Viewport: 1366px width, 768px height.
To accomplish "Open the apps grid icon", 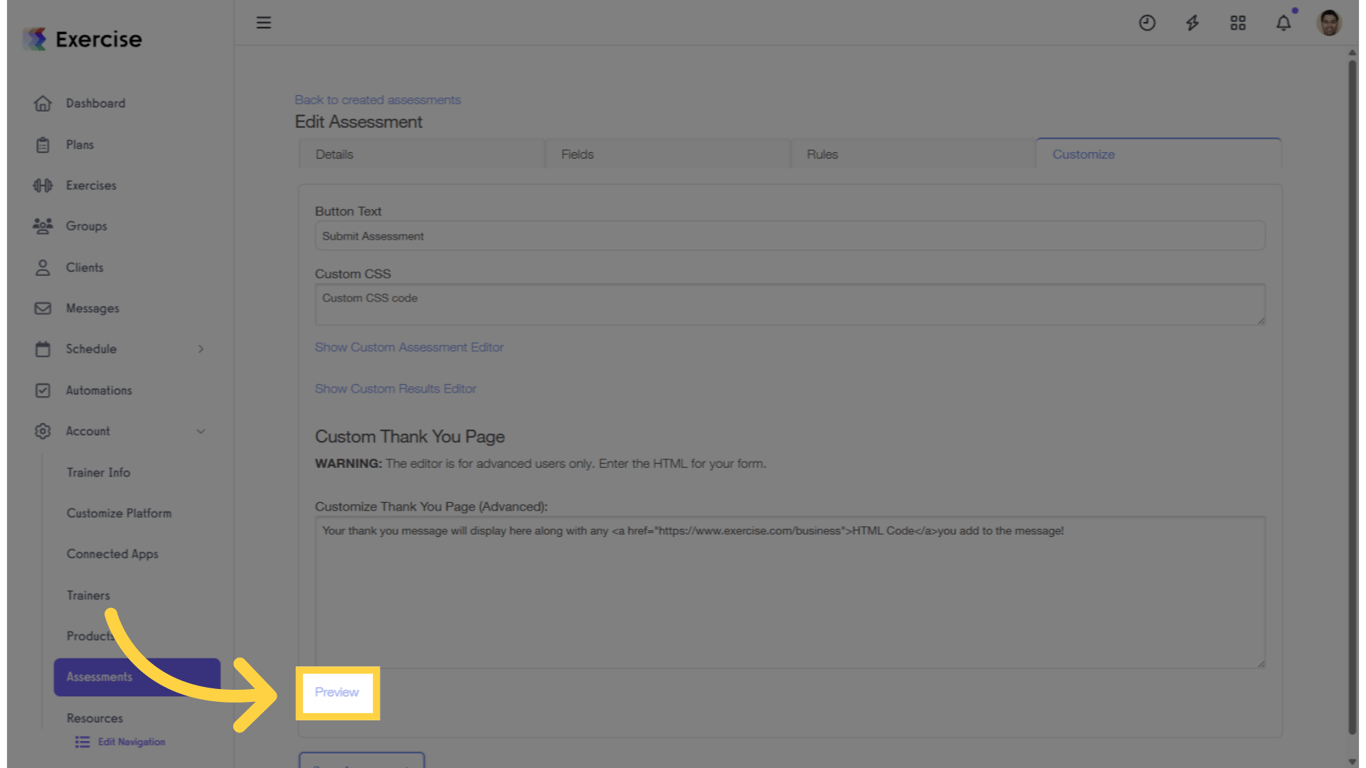I will point(1238,23).
